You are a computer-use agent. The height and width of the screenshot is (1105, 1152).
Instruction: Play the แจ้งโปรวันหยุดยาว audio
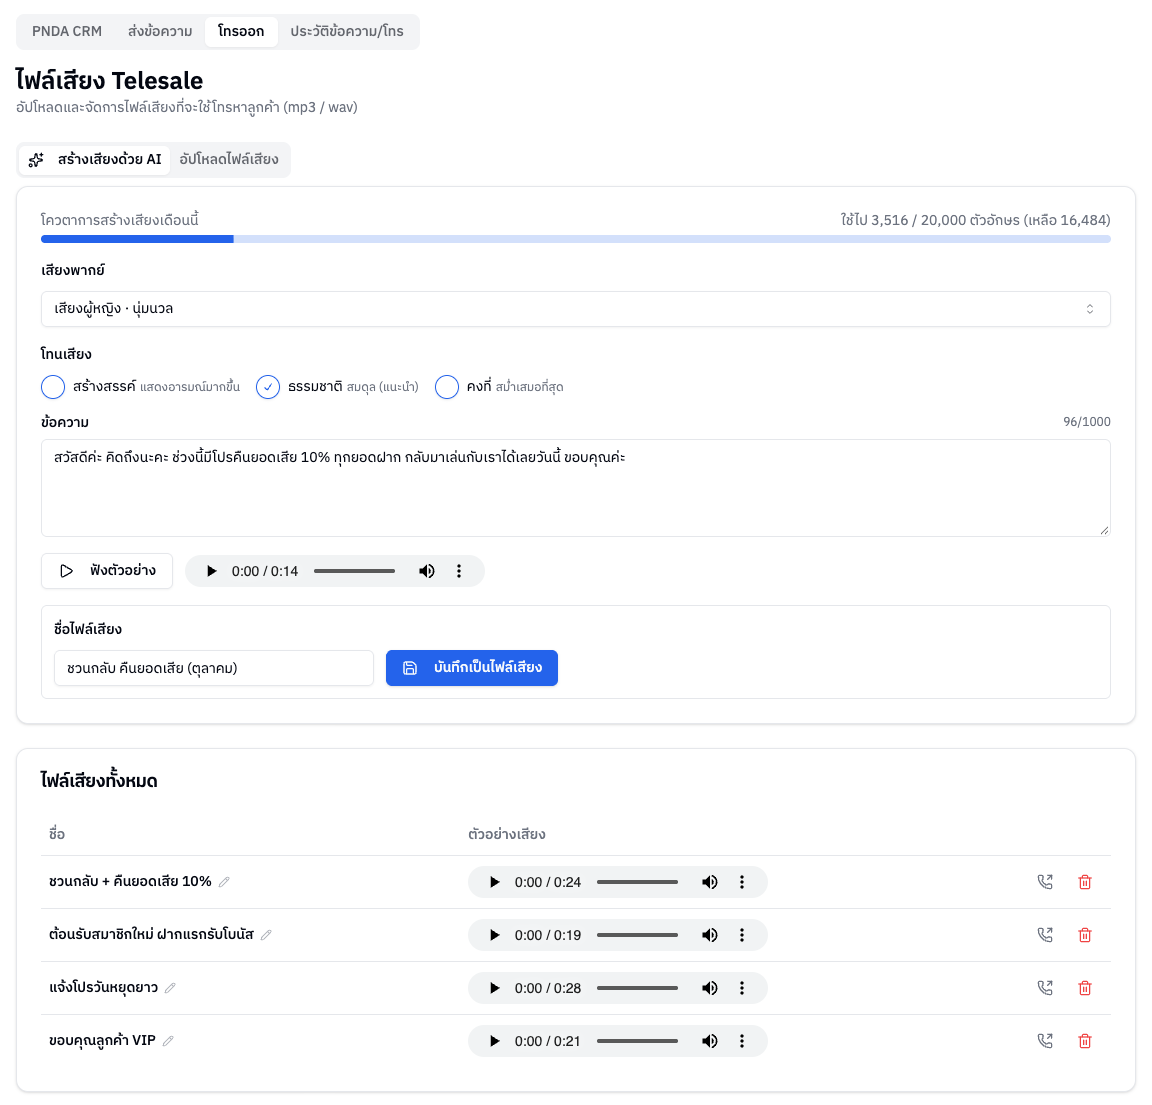click(x=494, y=987)
